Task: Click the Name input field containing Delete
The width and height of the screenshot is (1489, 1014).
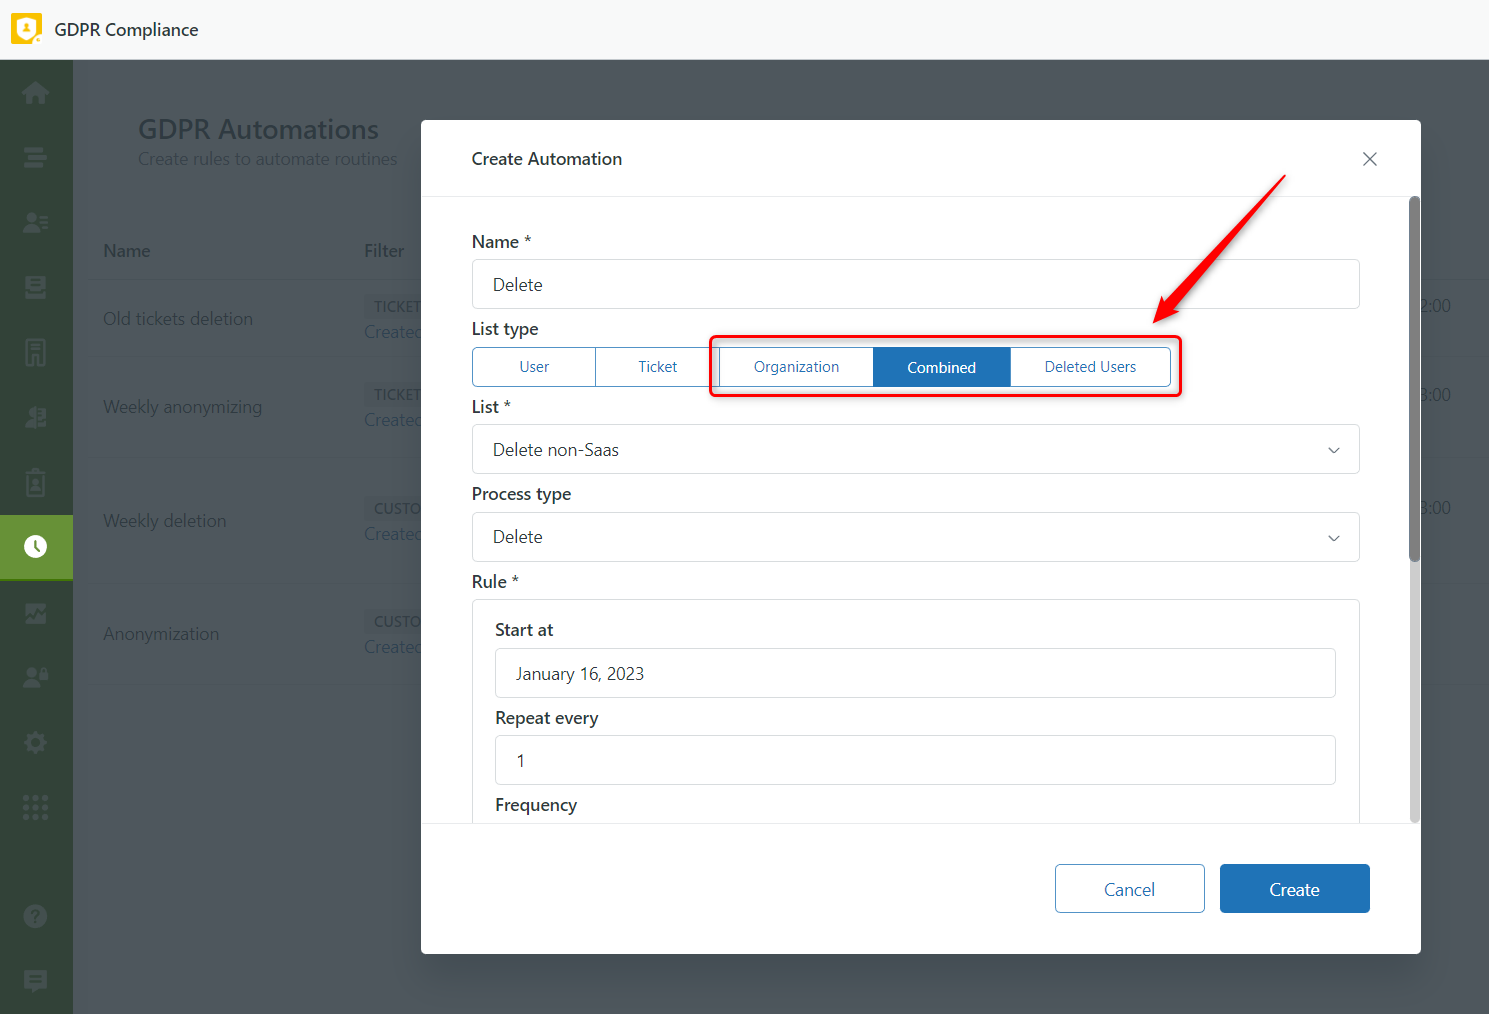Action: 915,284
